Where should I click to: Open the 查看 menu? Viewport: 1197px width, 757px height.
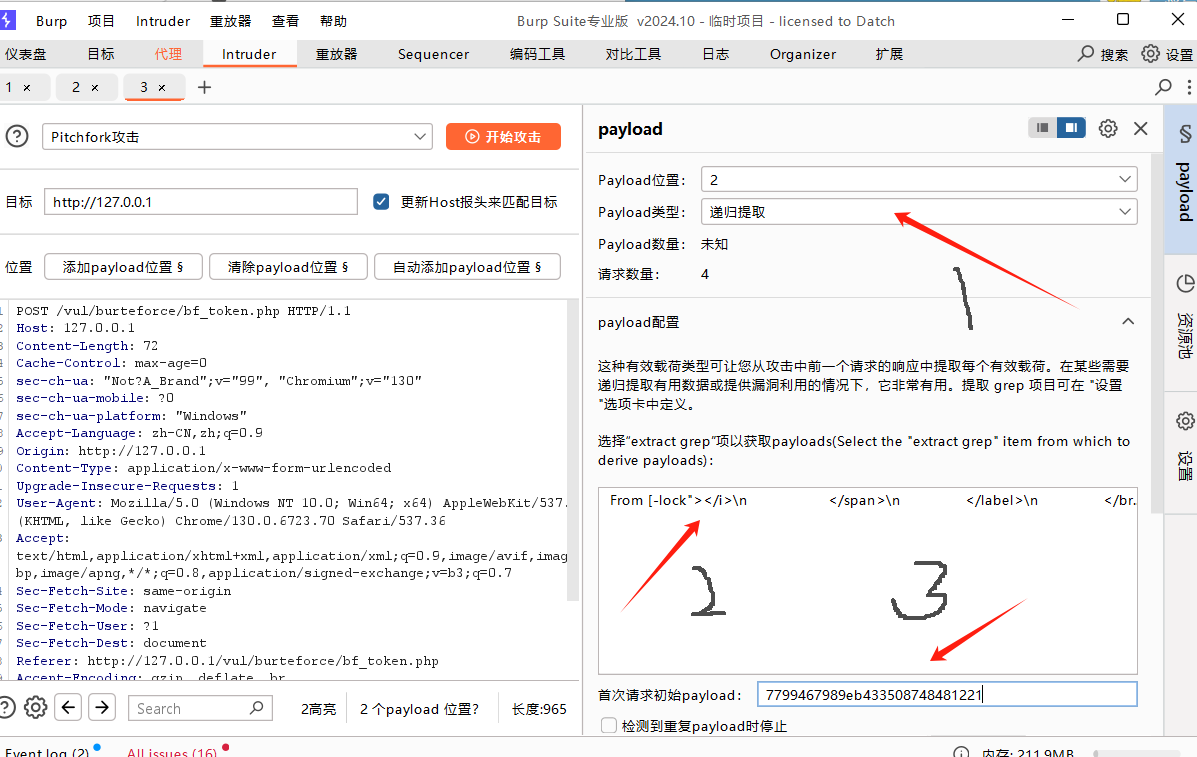tap(286, 21)
